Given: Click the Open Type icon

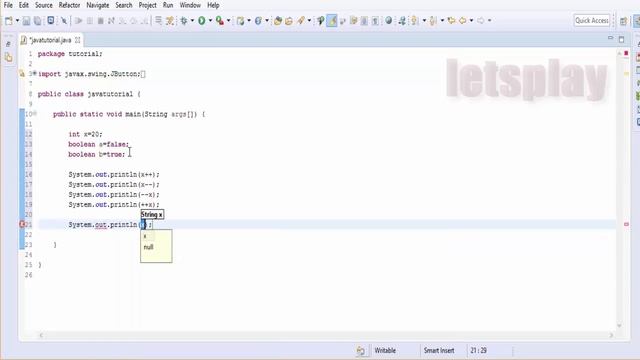Looking at the screenshot, I should 278,21.
